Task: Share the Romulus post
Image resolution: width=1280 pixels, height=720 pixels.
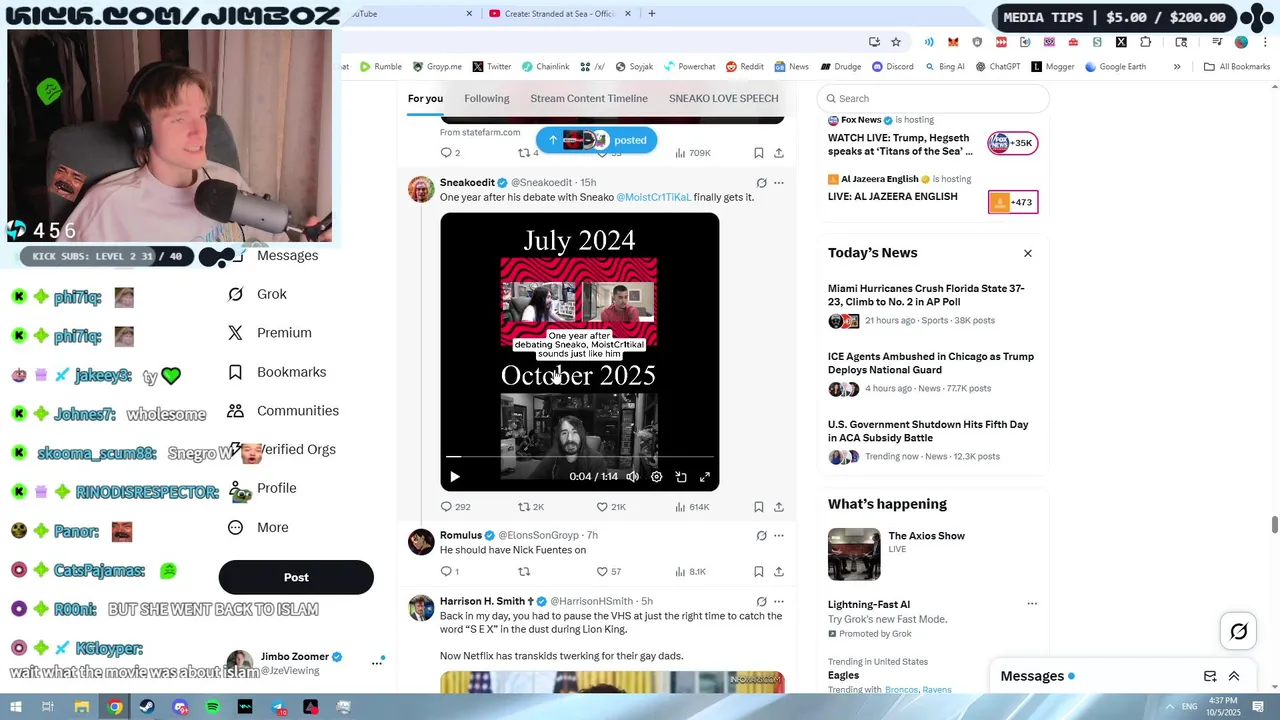Action: (779, 572)
